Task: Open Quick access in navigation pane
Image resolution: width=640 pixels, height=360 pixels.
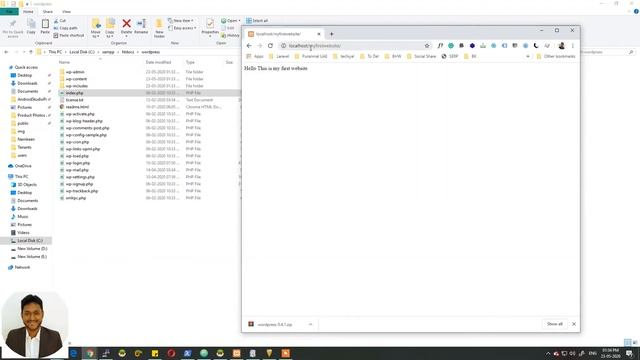Action: (26, 67)
